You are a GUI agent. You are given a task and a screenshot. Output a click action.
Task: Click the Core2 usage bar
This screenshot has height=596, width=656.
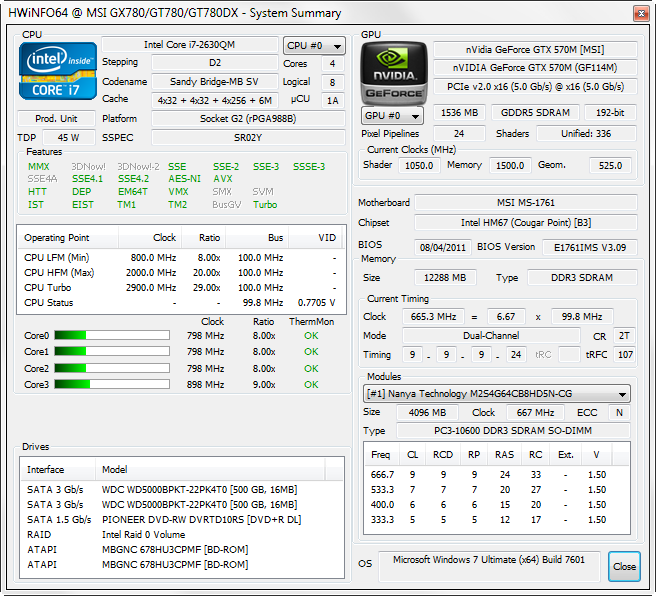[x=112, y=368]
